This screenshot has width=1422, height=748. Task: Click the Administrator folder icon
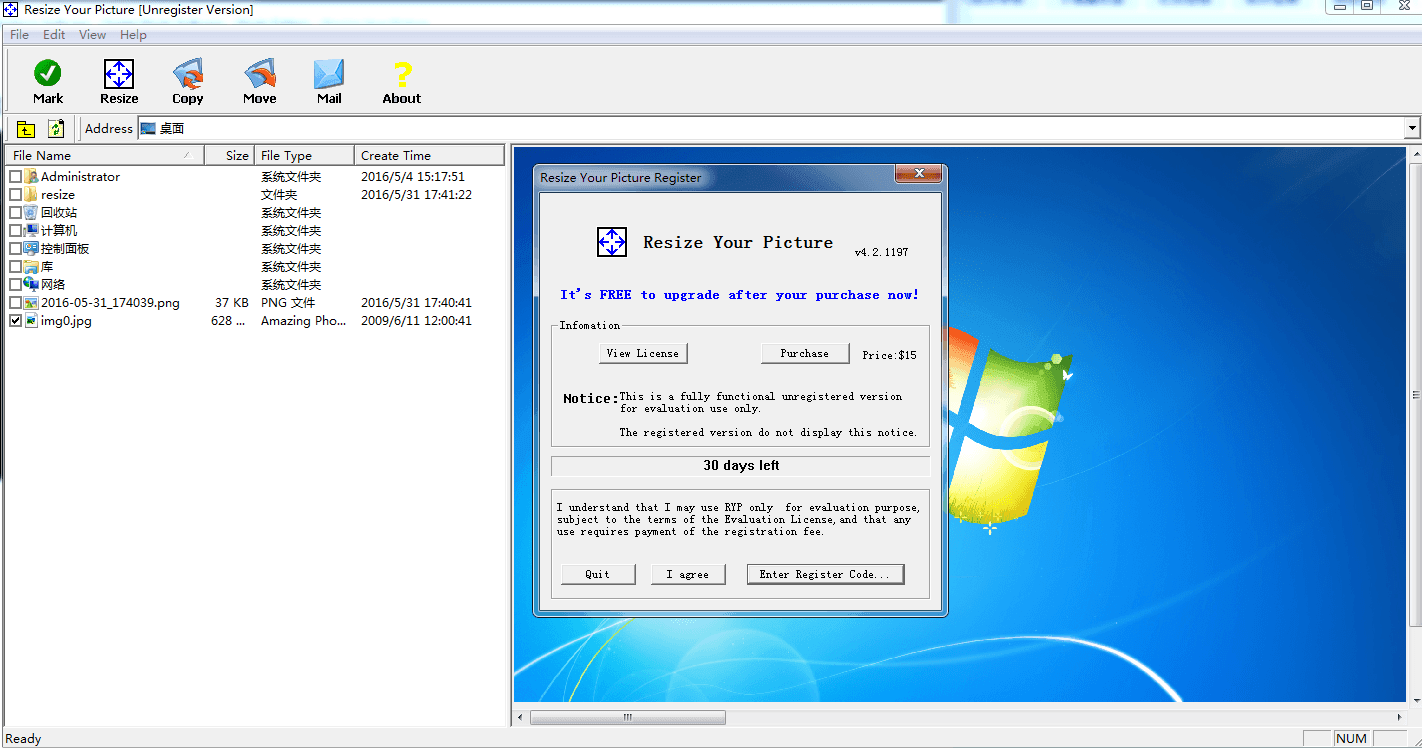(31, 177)
